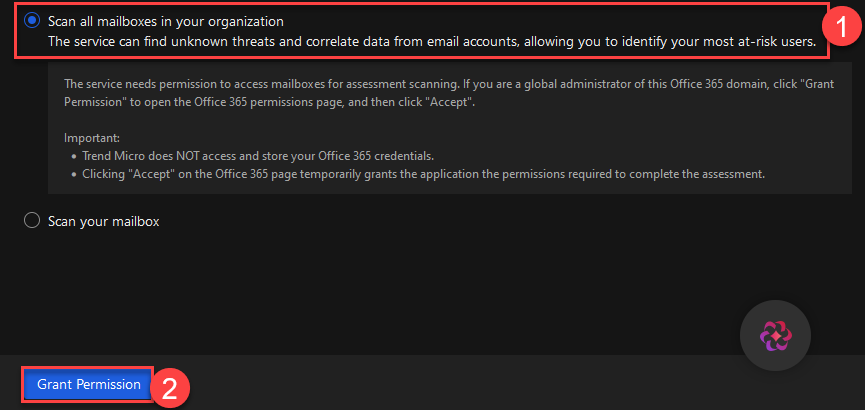This screenshot has width=865, height=410.
Task: Click the 'Scan all mailboxes in your organization' label
Action: tap(165, 22)
